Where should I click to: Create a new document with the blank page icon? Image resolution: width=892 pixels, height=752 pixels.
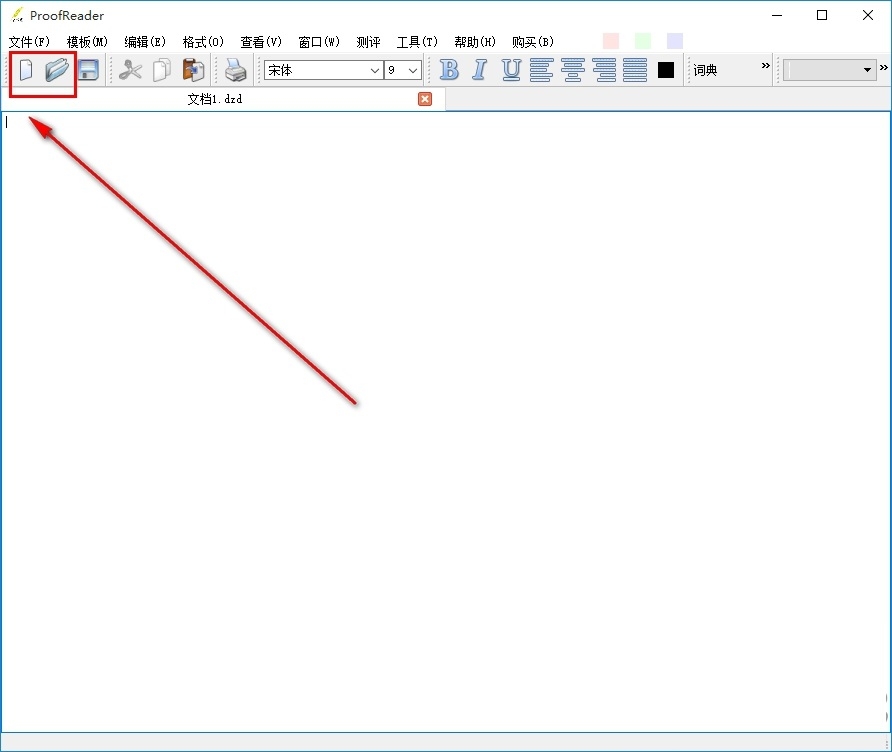point(26,70)
